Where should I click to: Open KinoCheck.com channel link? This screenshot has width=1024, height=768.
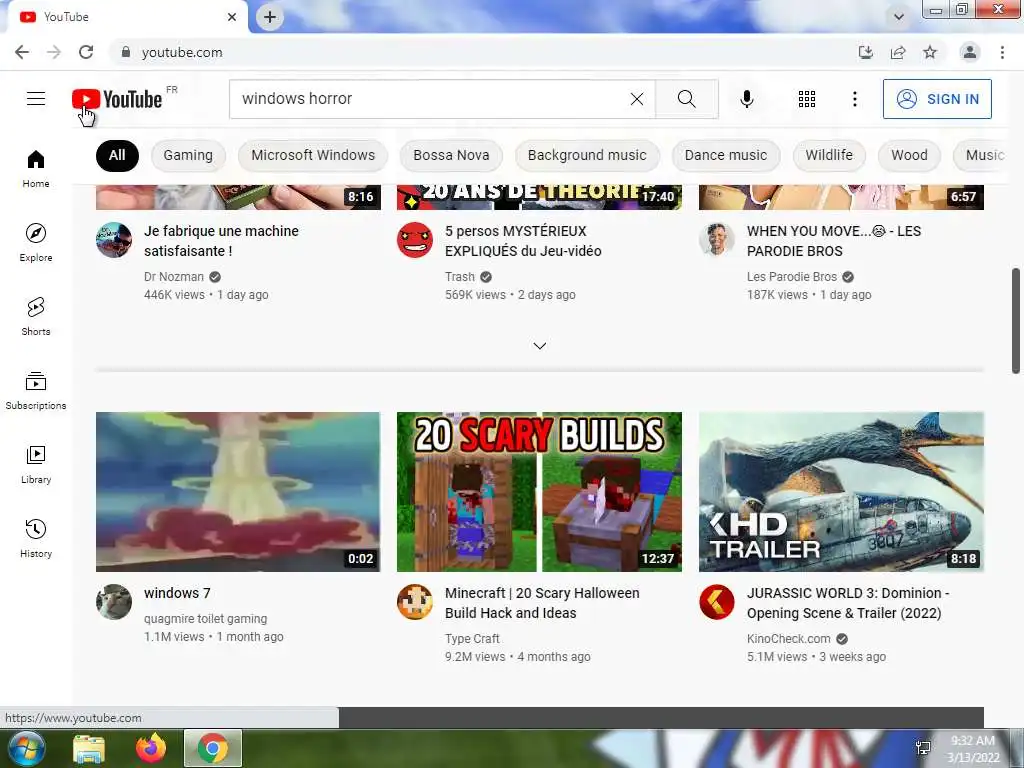click(788, 639)
